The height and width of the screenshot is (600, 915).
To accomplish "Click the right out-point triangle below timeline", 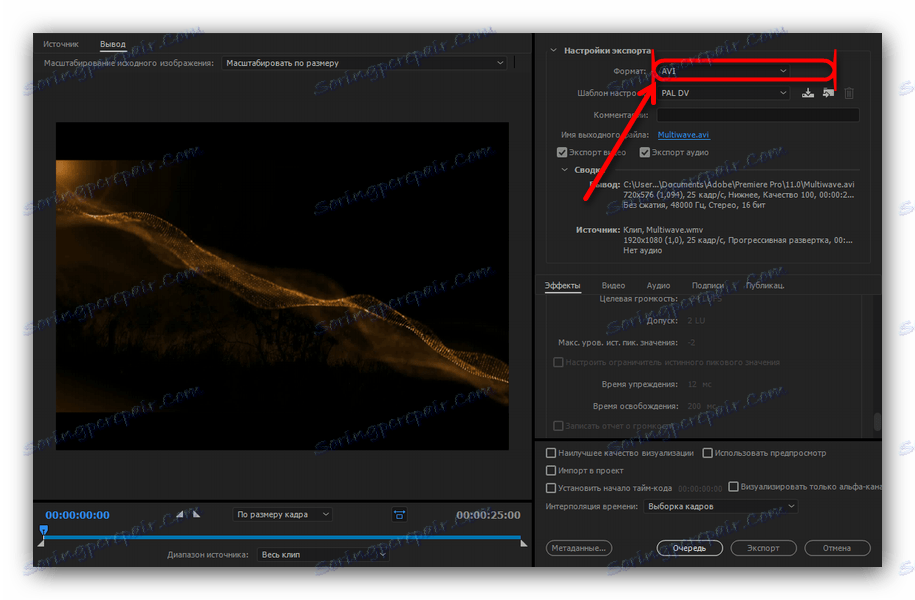I will pos(523,543).
